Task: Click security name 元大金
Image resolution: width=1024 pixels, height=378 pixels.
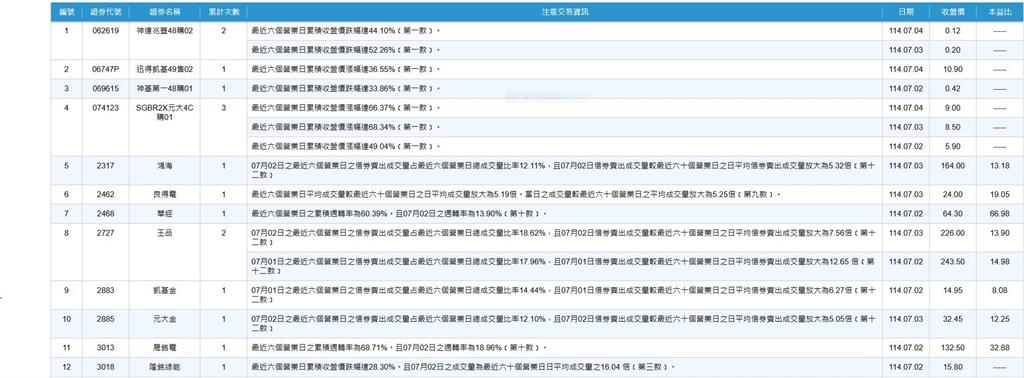Action: (164, 319)
